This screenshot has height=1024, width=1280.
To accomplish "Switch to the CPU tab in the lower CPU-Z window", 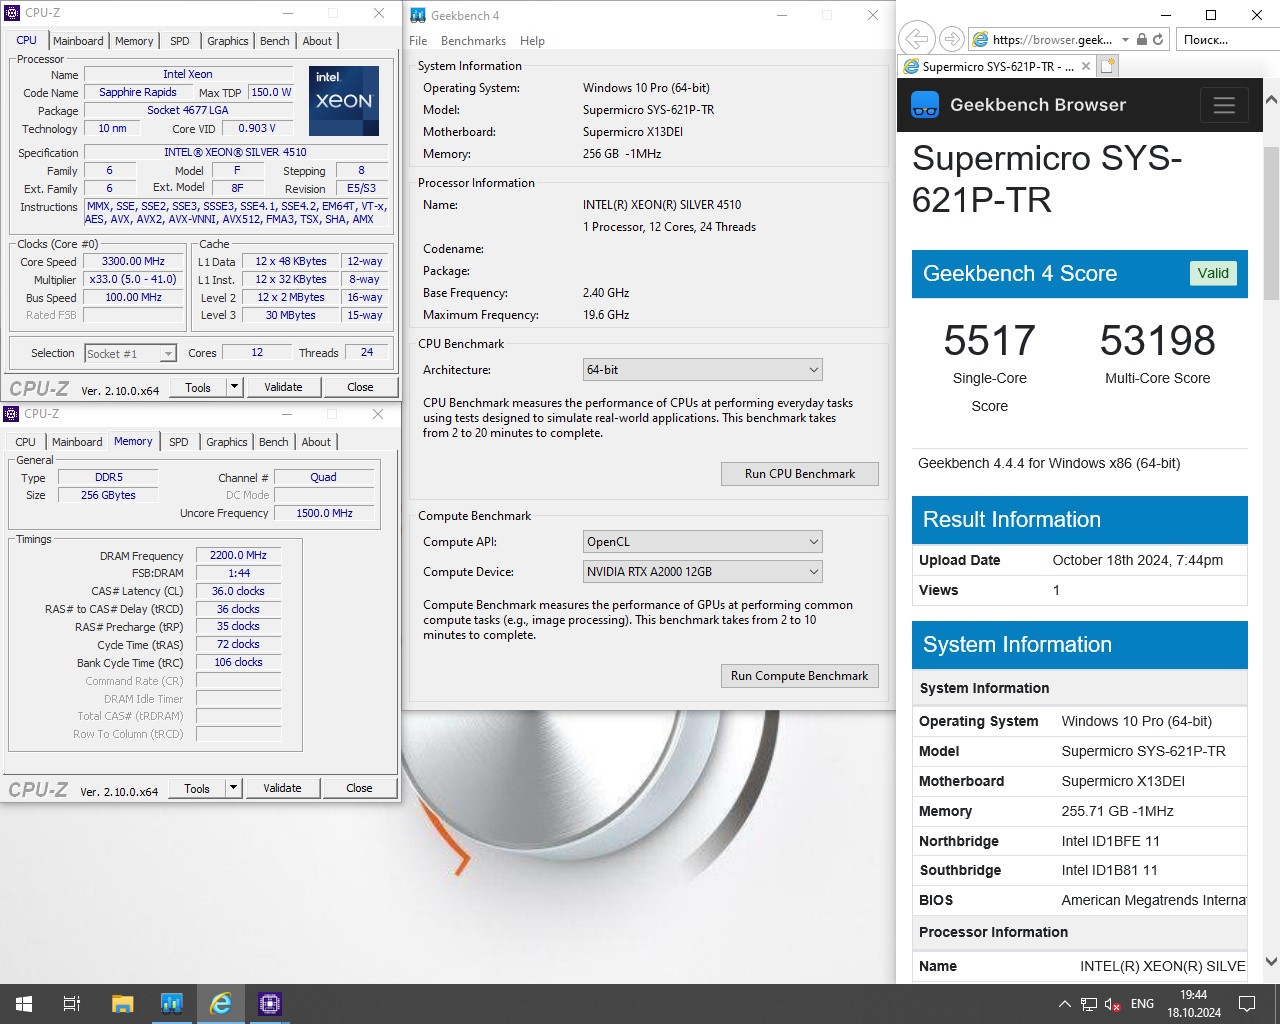I will point(26,442).
